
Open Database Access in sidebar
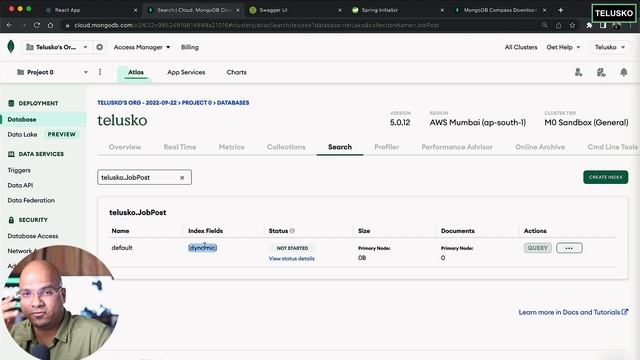(33, 236)
